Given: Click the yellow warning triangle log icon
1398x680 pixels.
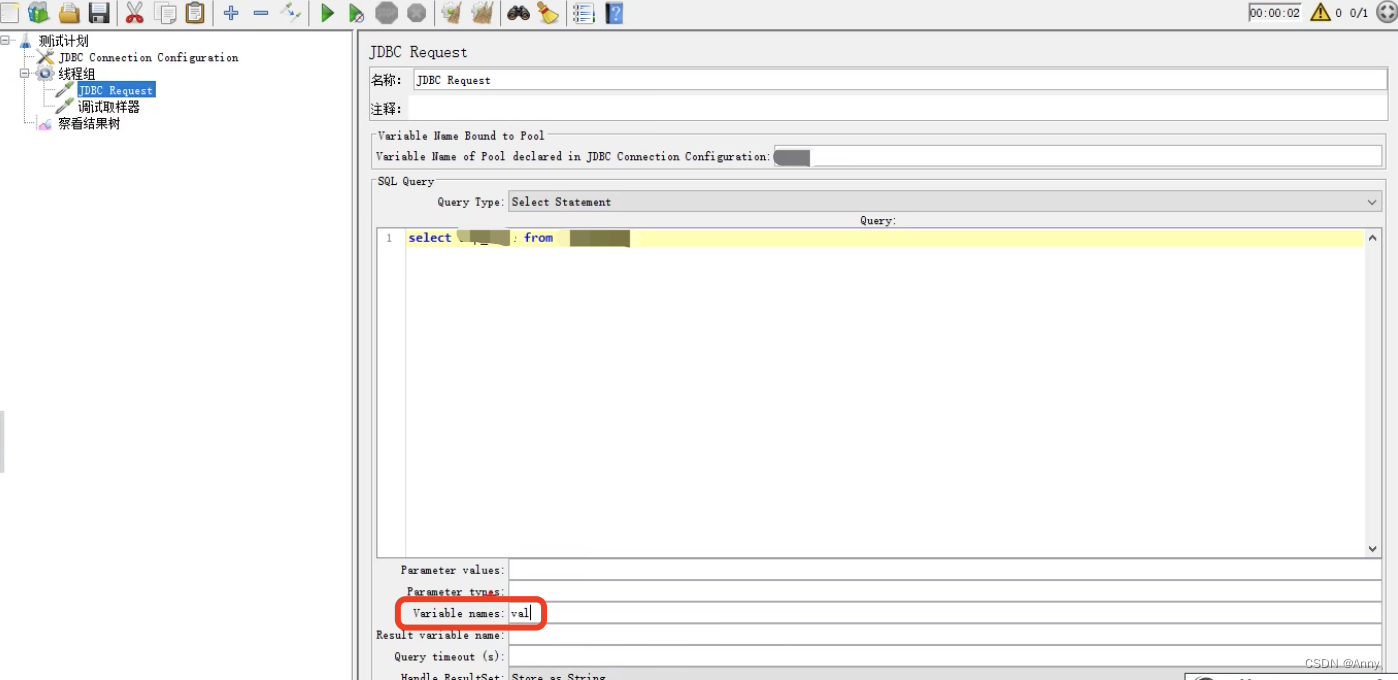Looking at the screenshot, I should tap(1321, 12).
